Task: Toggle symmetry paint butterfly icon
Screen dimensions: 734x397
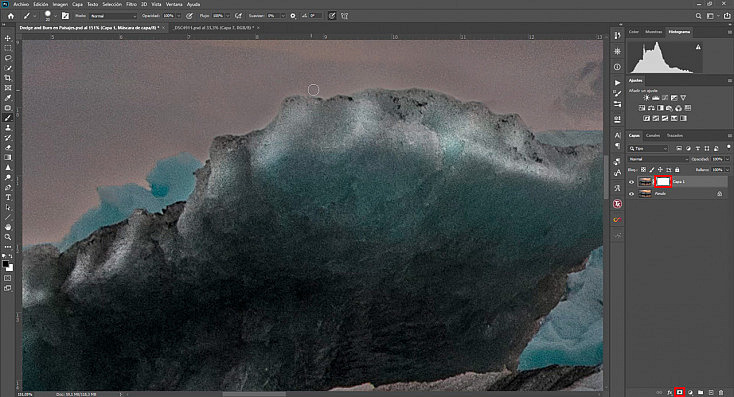Action: (x=345, y=16)
